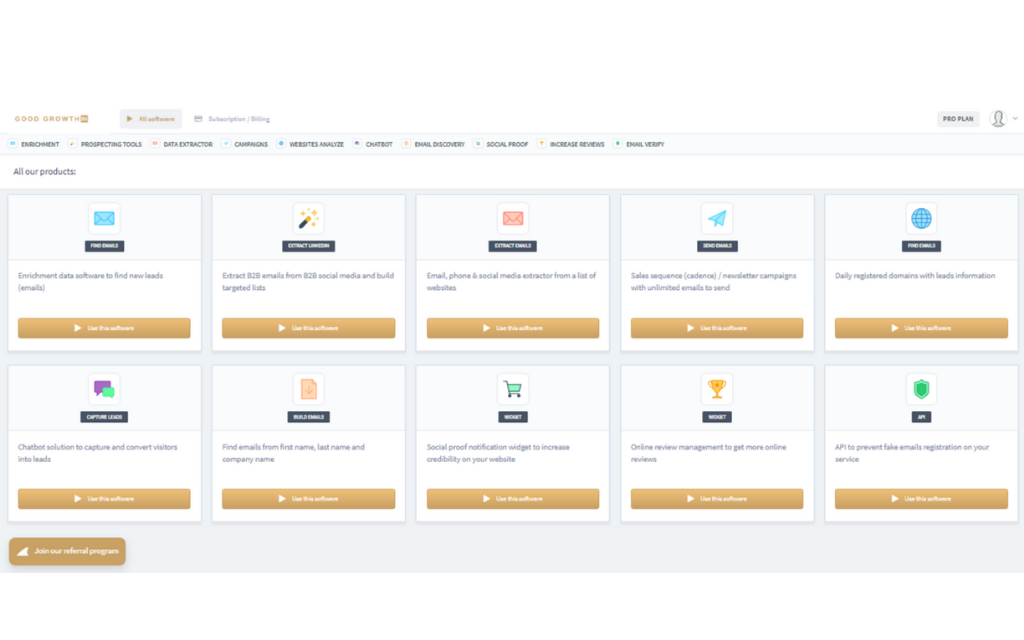The height and width of the screenshot is (640, 1024).
Task: Click the BUILD EMAILS badge
Action: (308, 417)
